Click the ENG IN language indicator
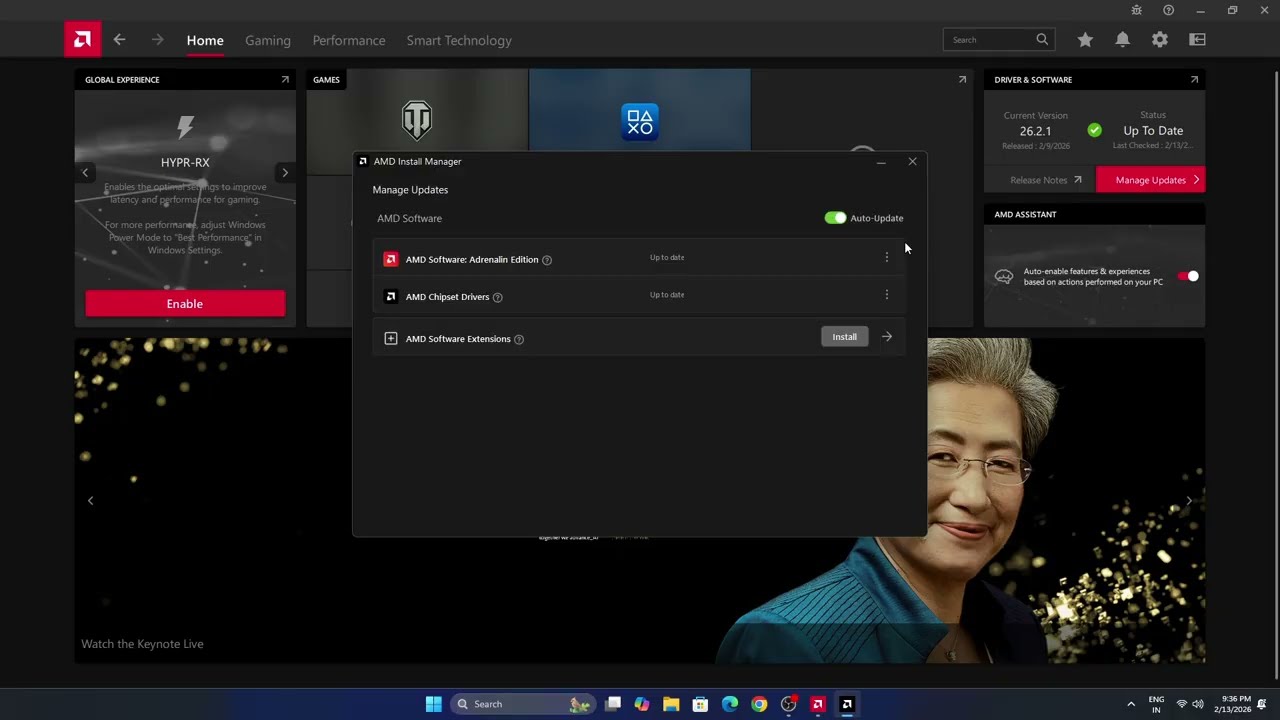 click(x=1156, y=704)
